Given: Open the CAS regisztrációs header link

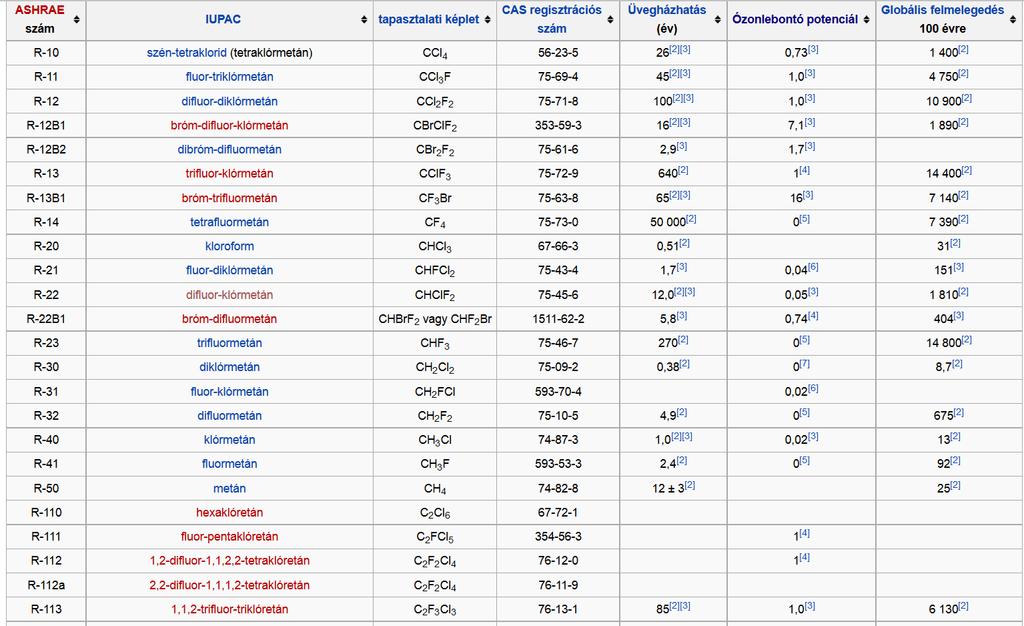Looking at the screenshot, I should tap(552, 10).
